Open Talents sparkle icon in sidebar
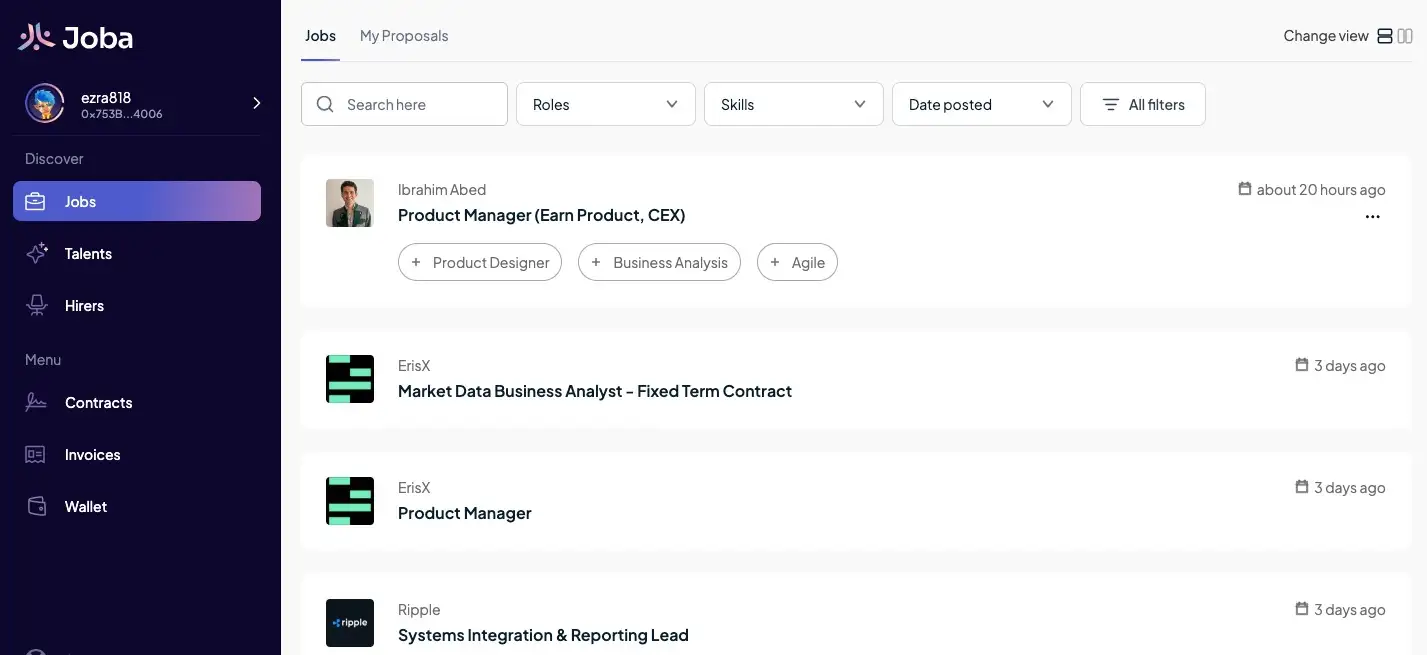Viewport: 1427px width, 655px height. tap(37, 253)
